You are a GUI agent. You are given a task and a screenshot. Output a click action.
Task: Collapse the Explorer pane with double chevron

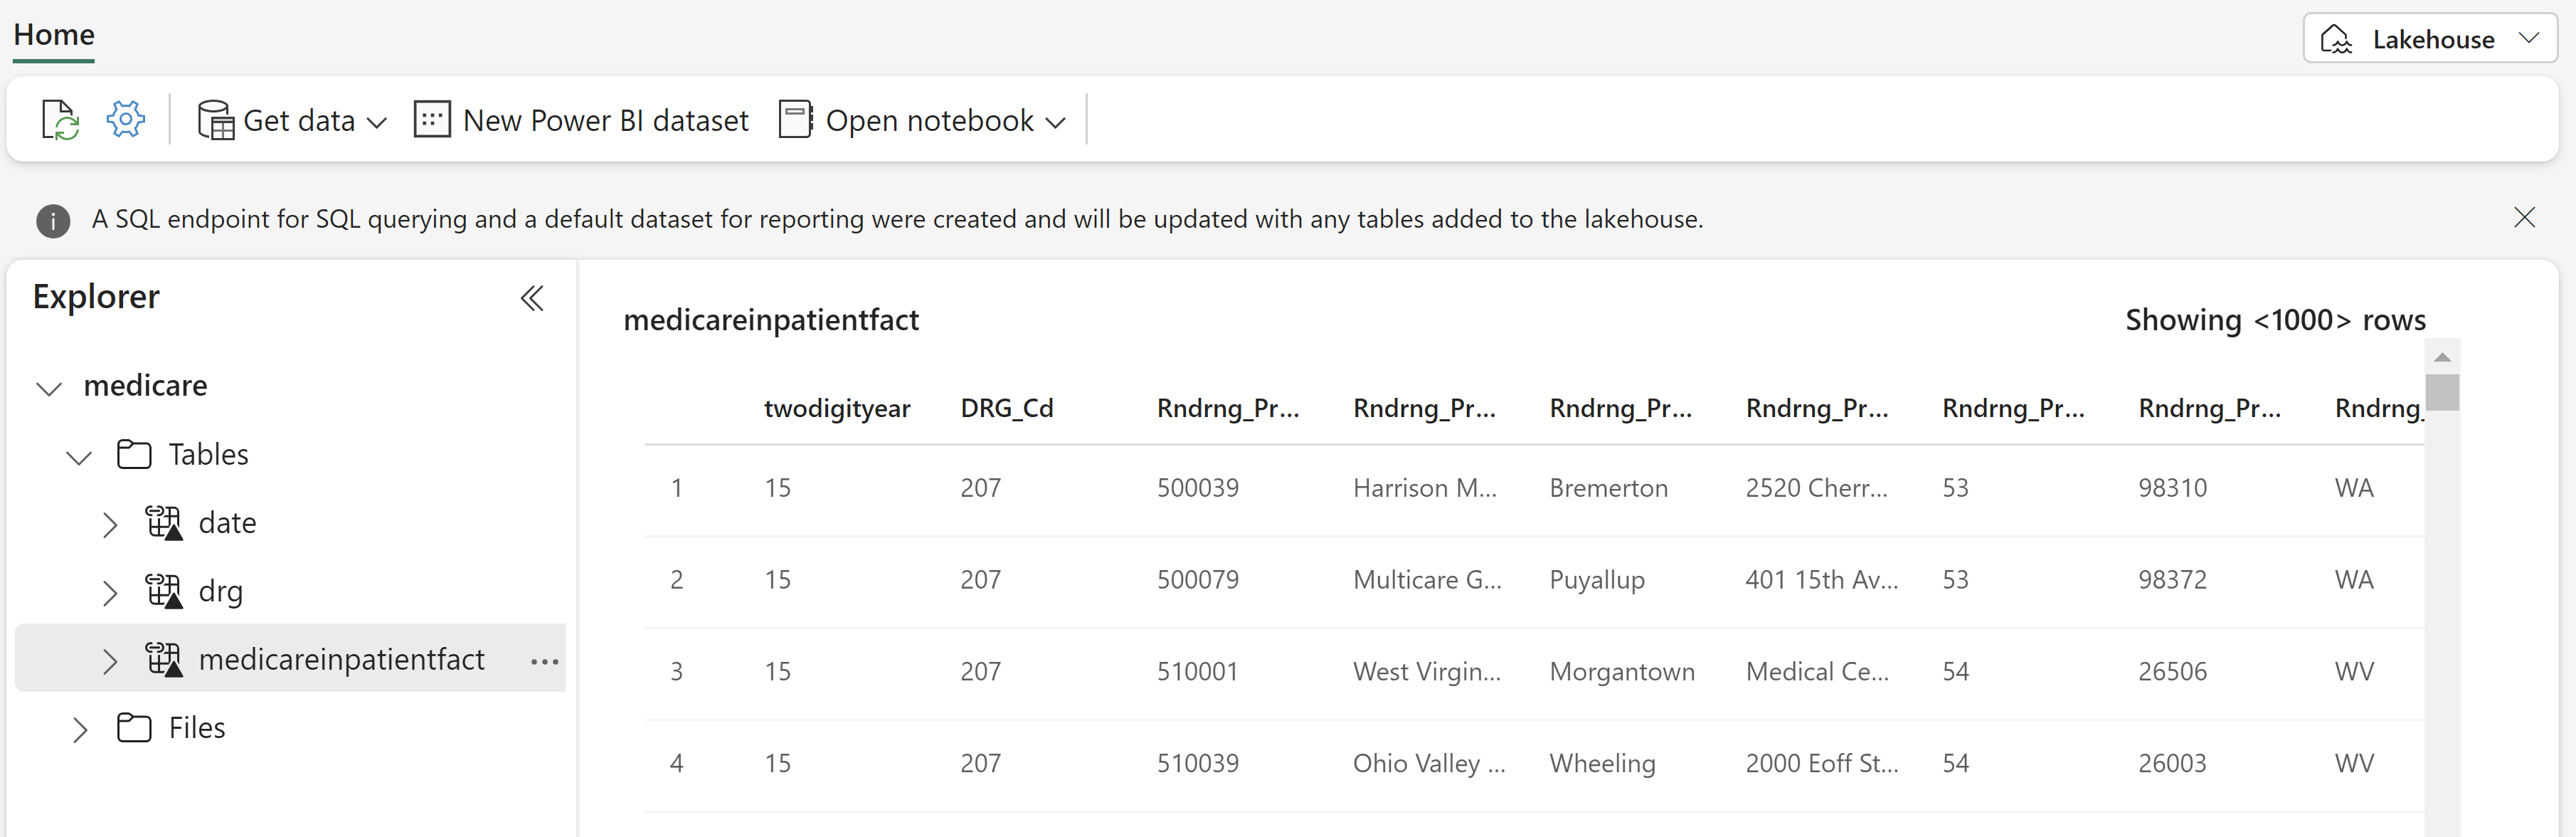532,298
